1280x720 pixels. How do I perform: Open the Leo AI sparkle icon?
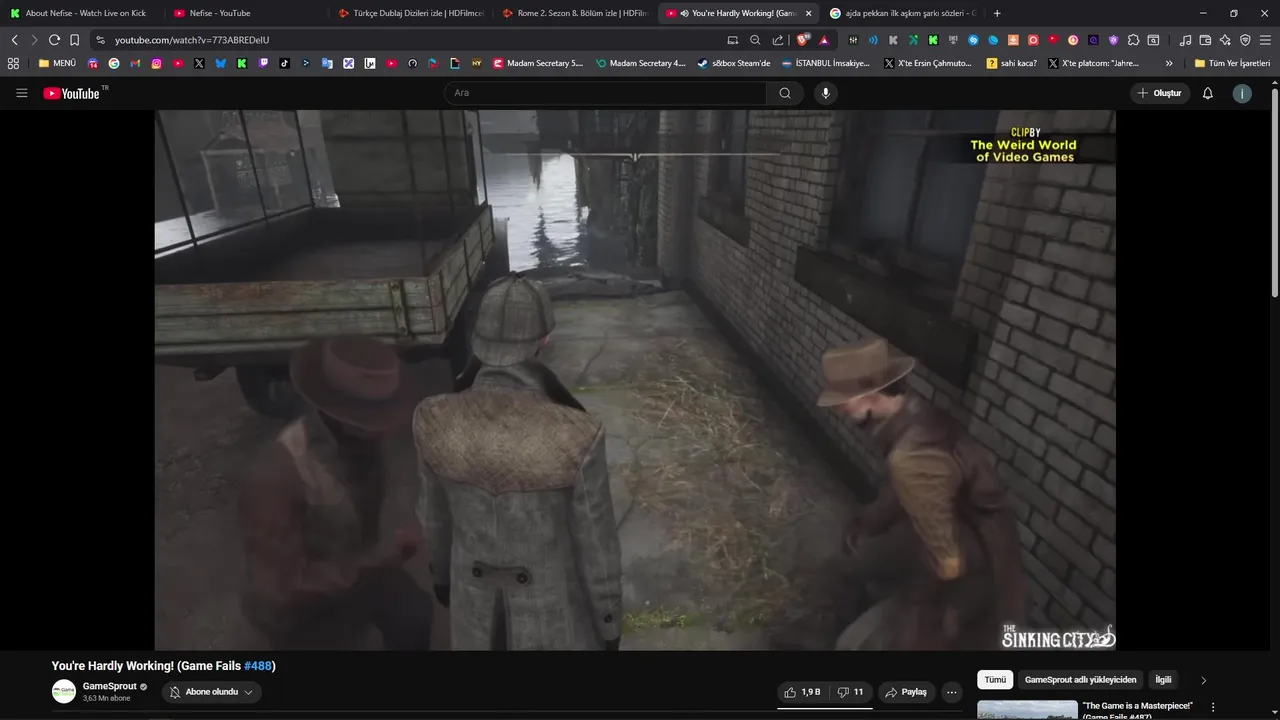pyautogui.click(x=1225, y=40)
